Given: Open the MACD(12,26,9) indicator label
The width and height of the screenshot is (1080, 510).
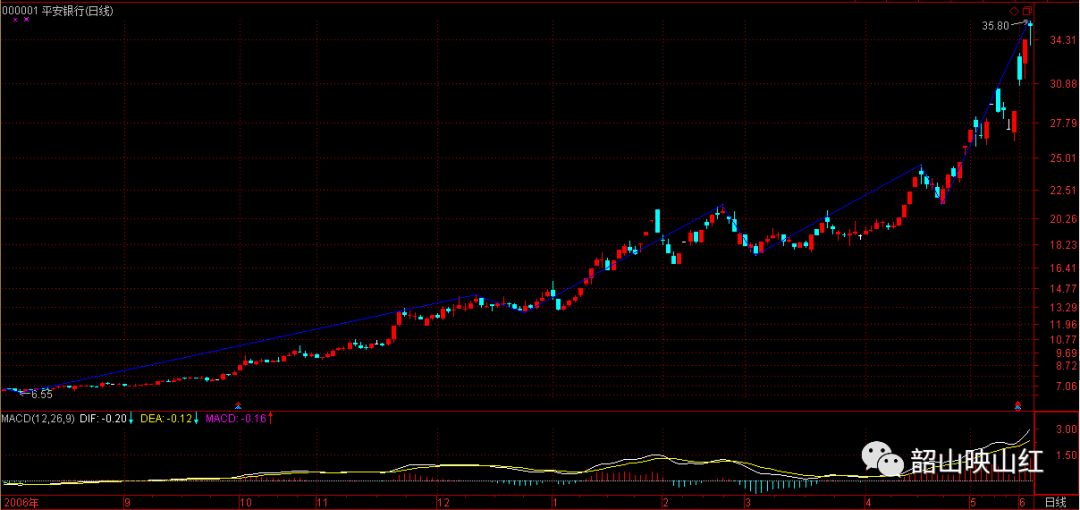Looking at the screenshot, I should pos(39,418).
